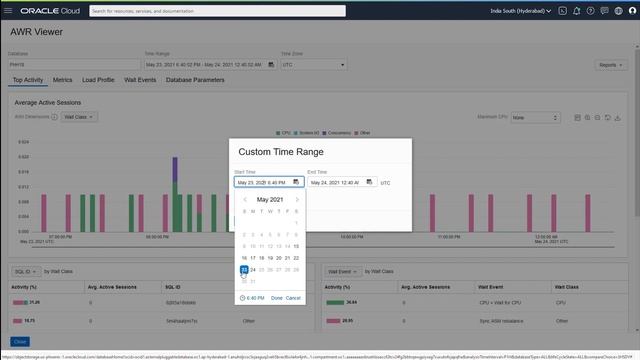Click the Start Time input field
640x360 pixels.
269,182
